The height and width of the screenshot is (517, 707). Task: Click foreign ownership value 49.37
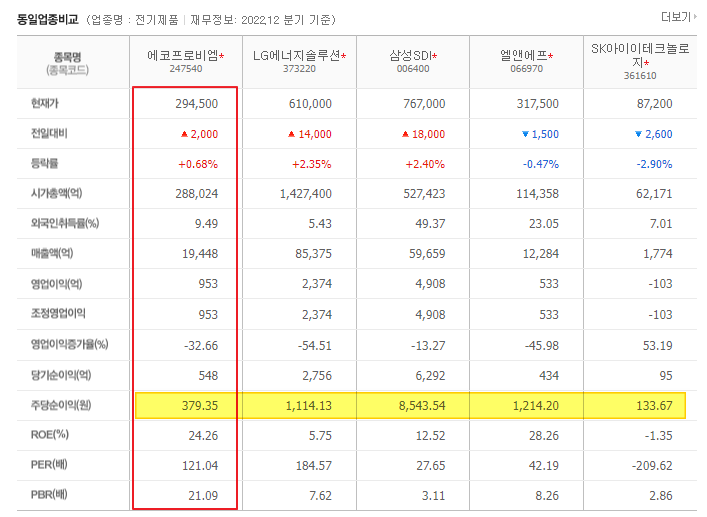point(430,224)
